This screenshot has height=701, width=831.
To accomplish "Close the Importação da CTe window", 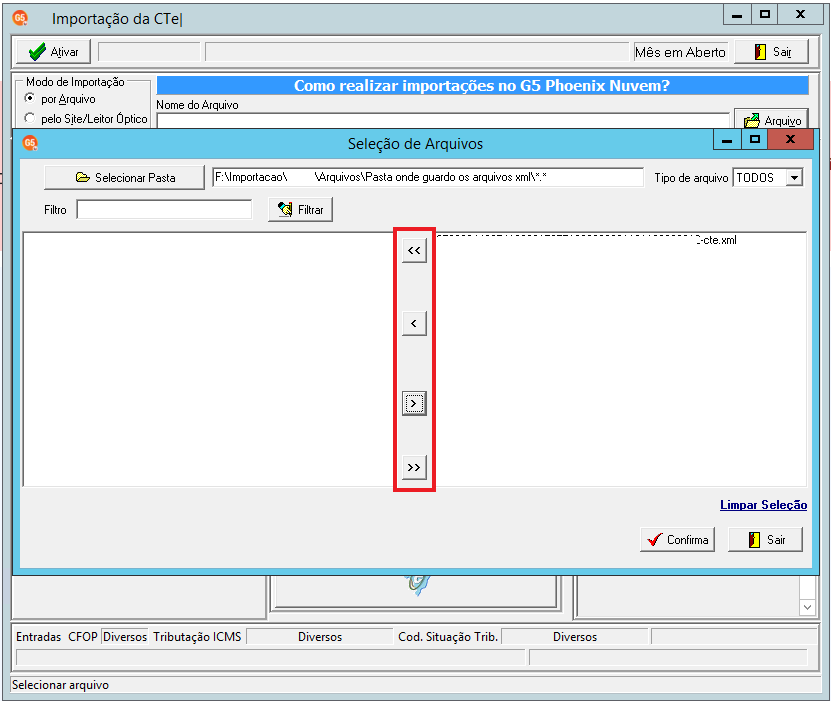I will [800, 14].
